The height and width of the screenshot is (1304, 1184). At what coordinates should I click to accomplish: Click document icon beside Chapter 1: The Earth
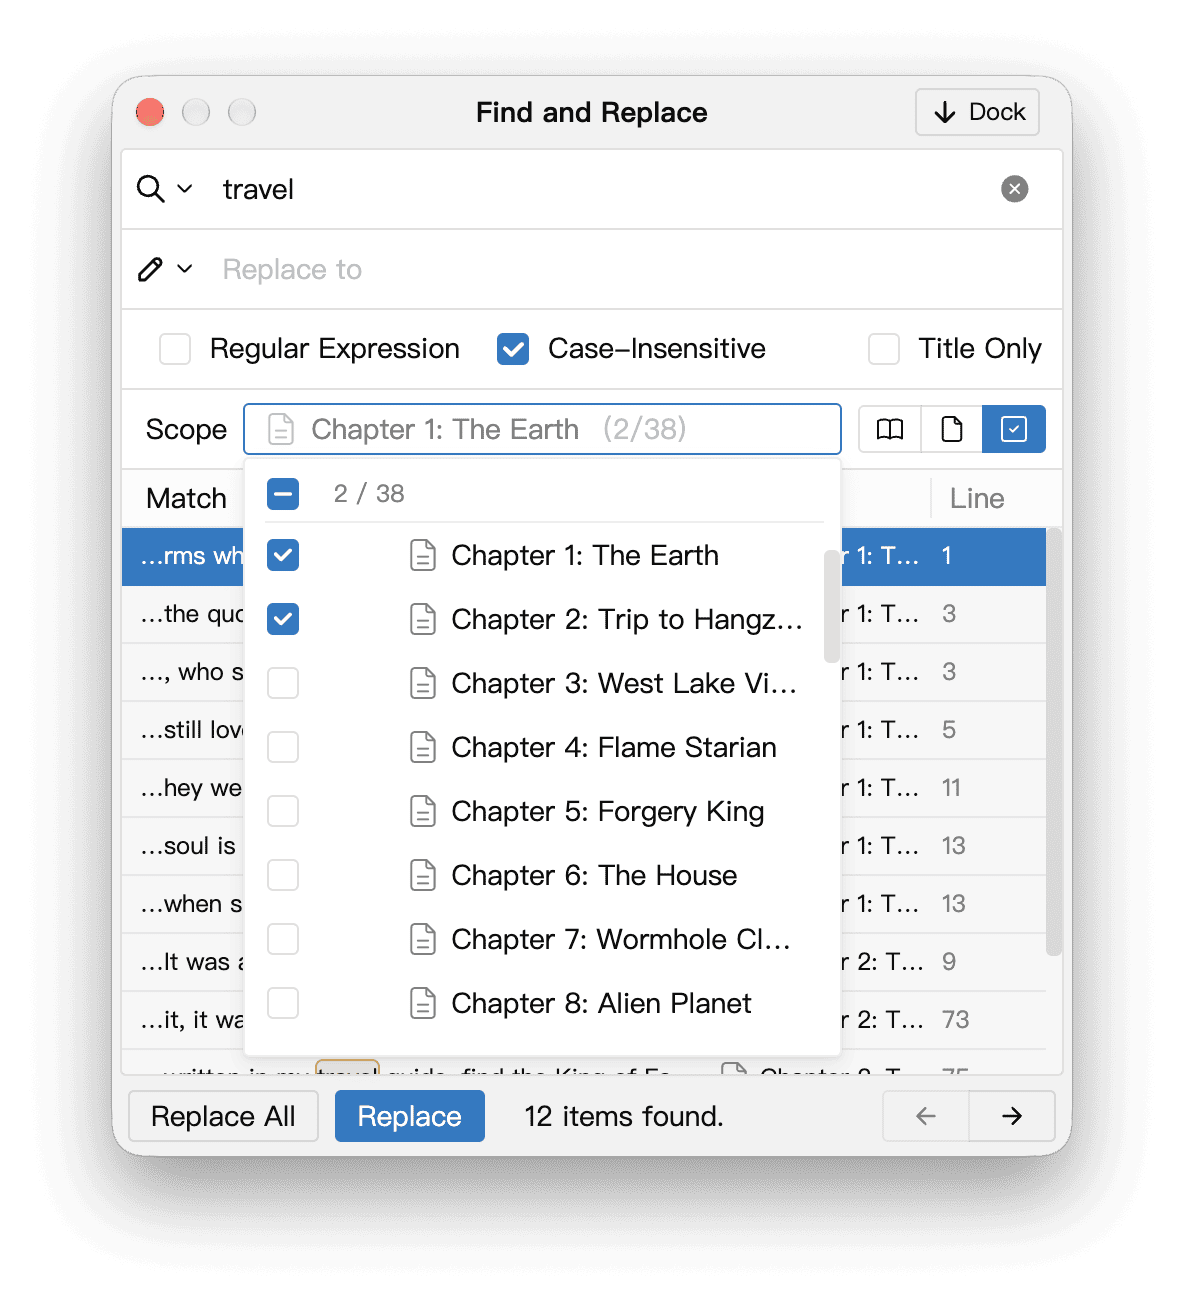tap(423, 555)
